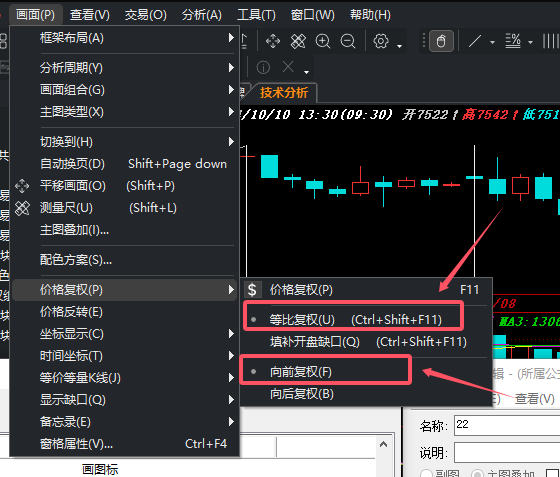
Task: Open the percentage tool dropdown arrow
Action: click(x=530, y=42)
